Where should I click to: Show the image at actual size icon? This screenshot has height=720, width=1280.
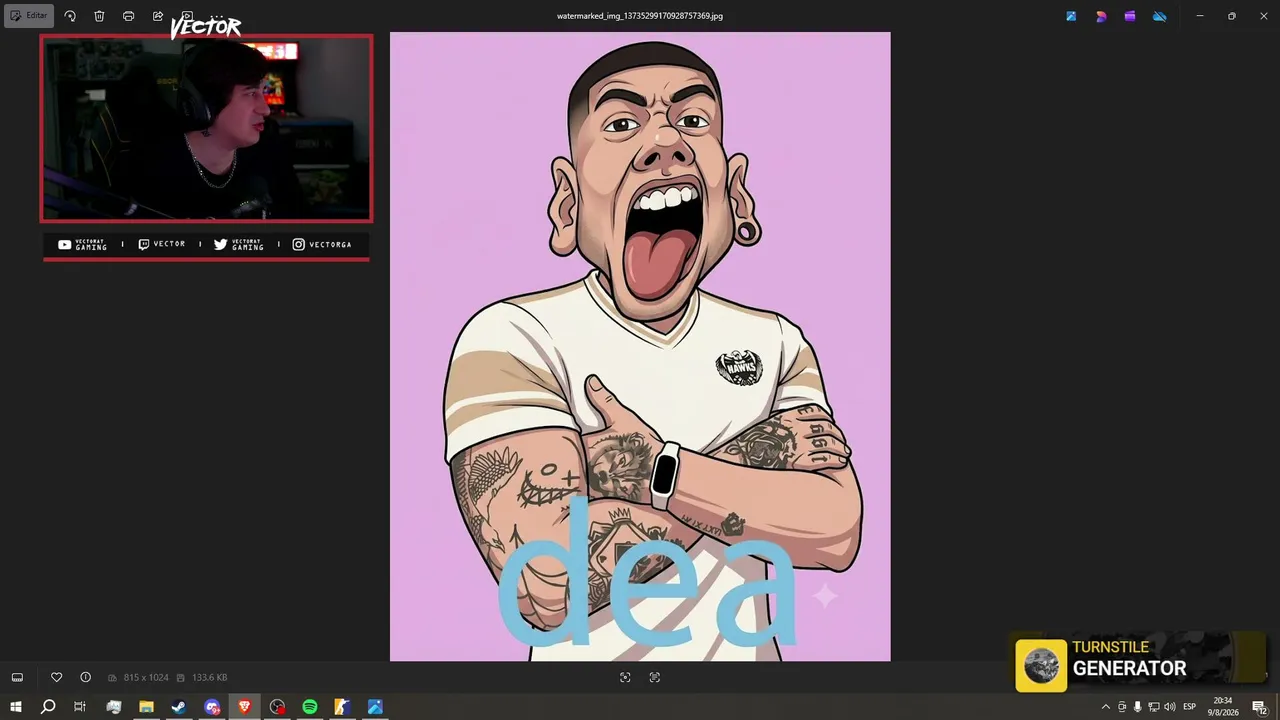(x=655, y=677)
